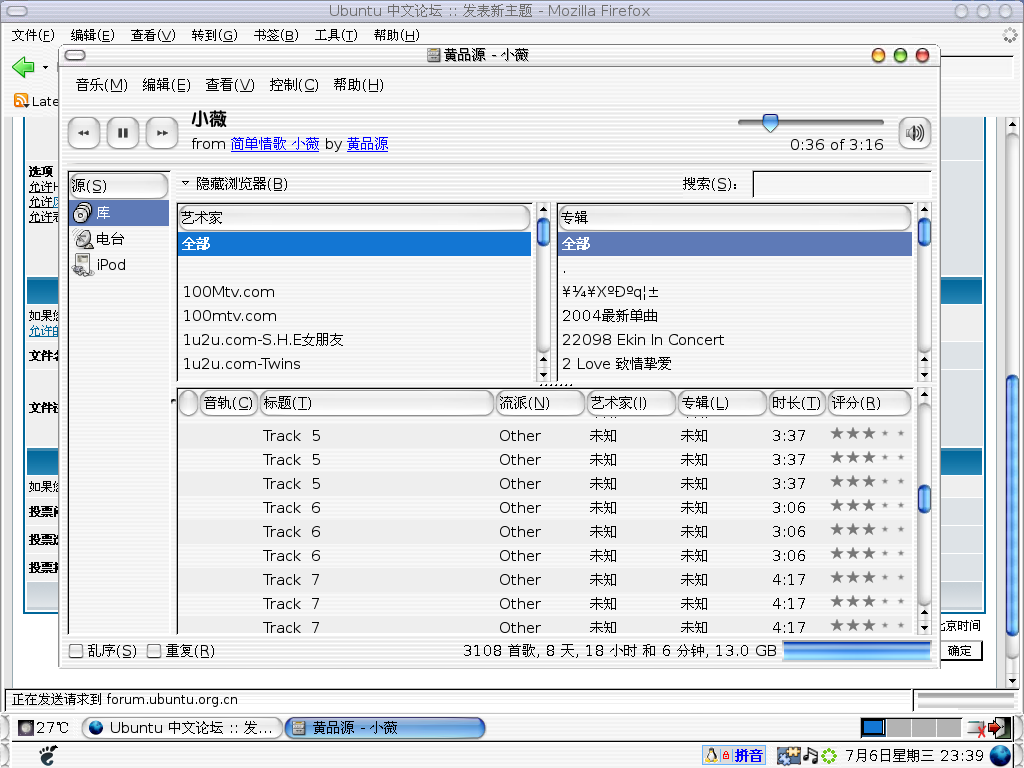
Task: Open the 27℃ weather applet
Action: 43,728
